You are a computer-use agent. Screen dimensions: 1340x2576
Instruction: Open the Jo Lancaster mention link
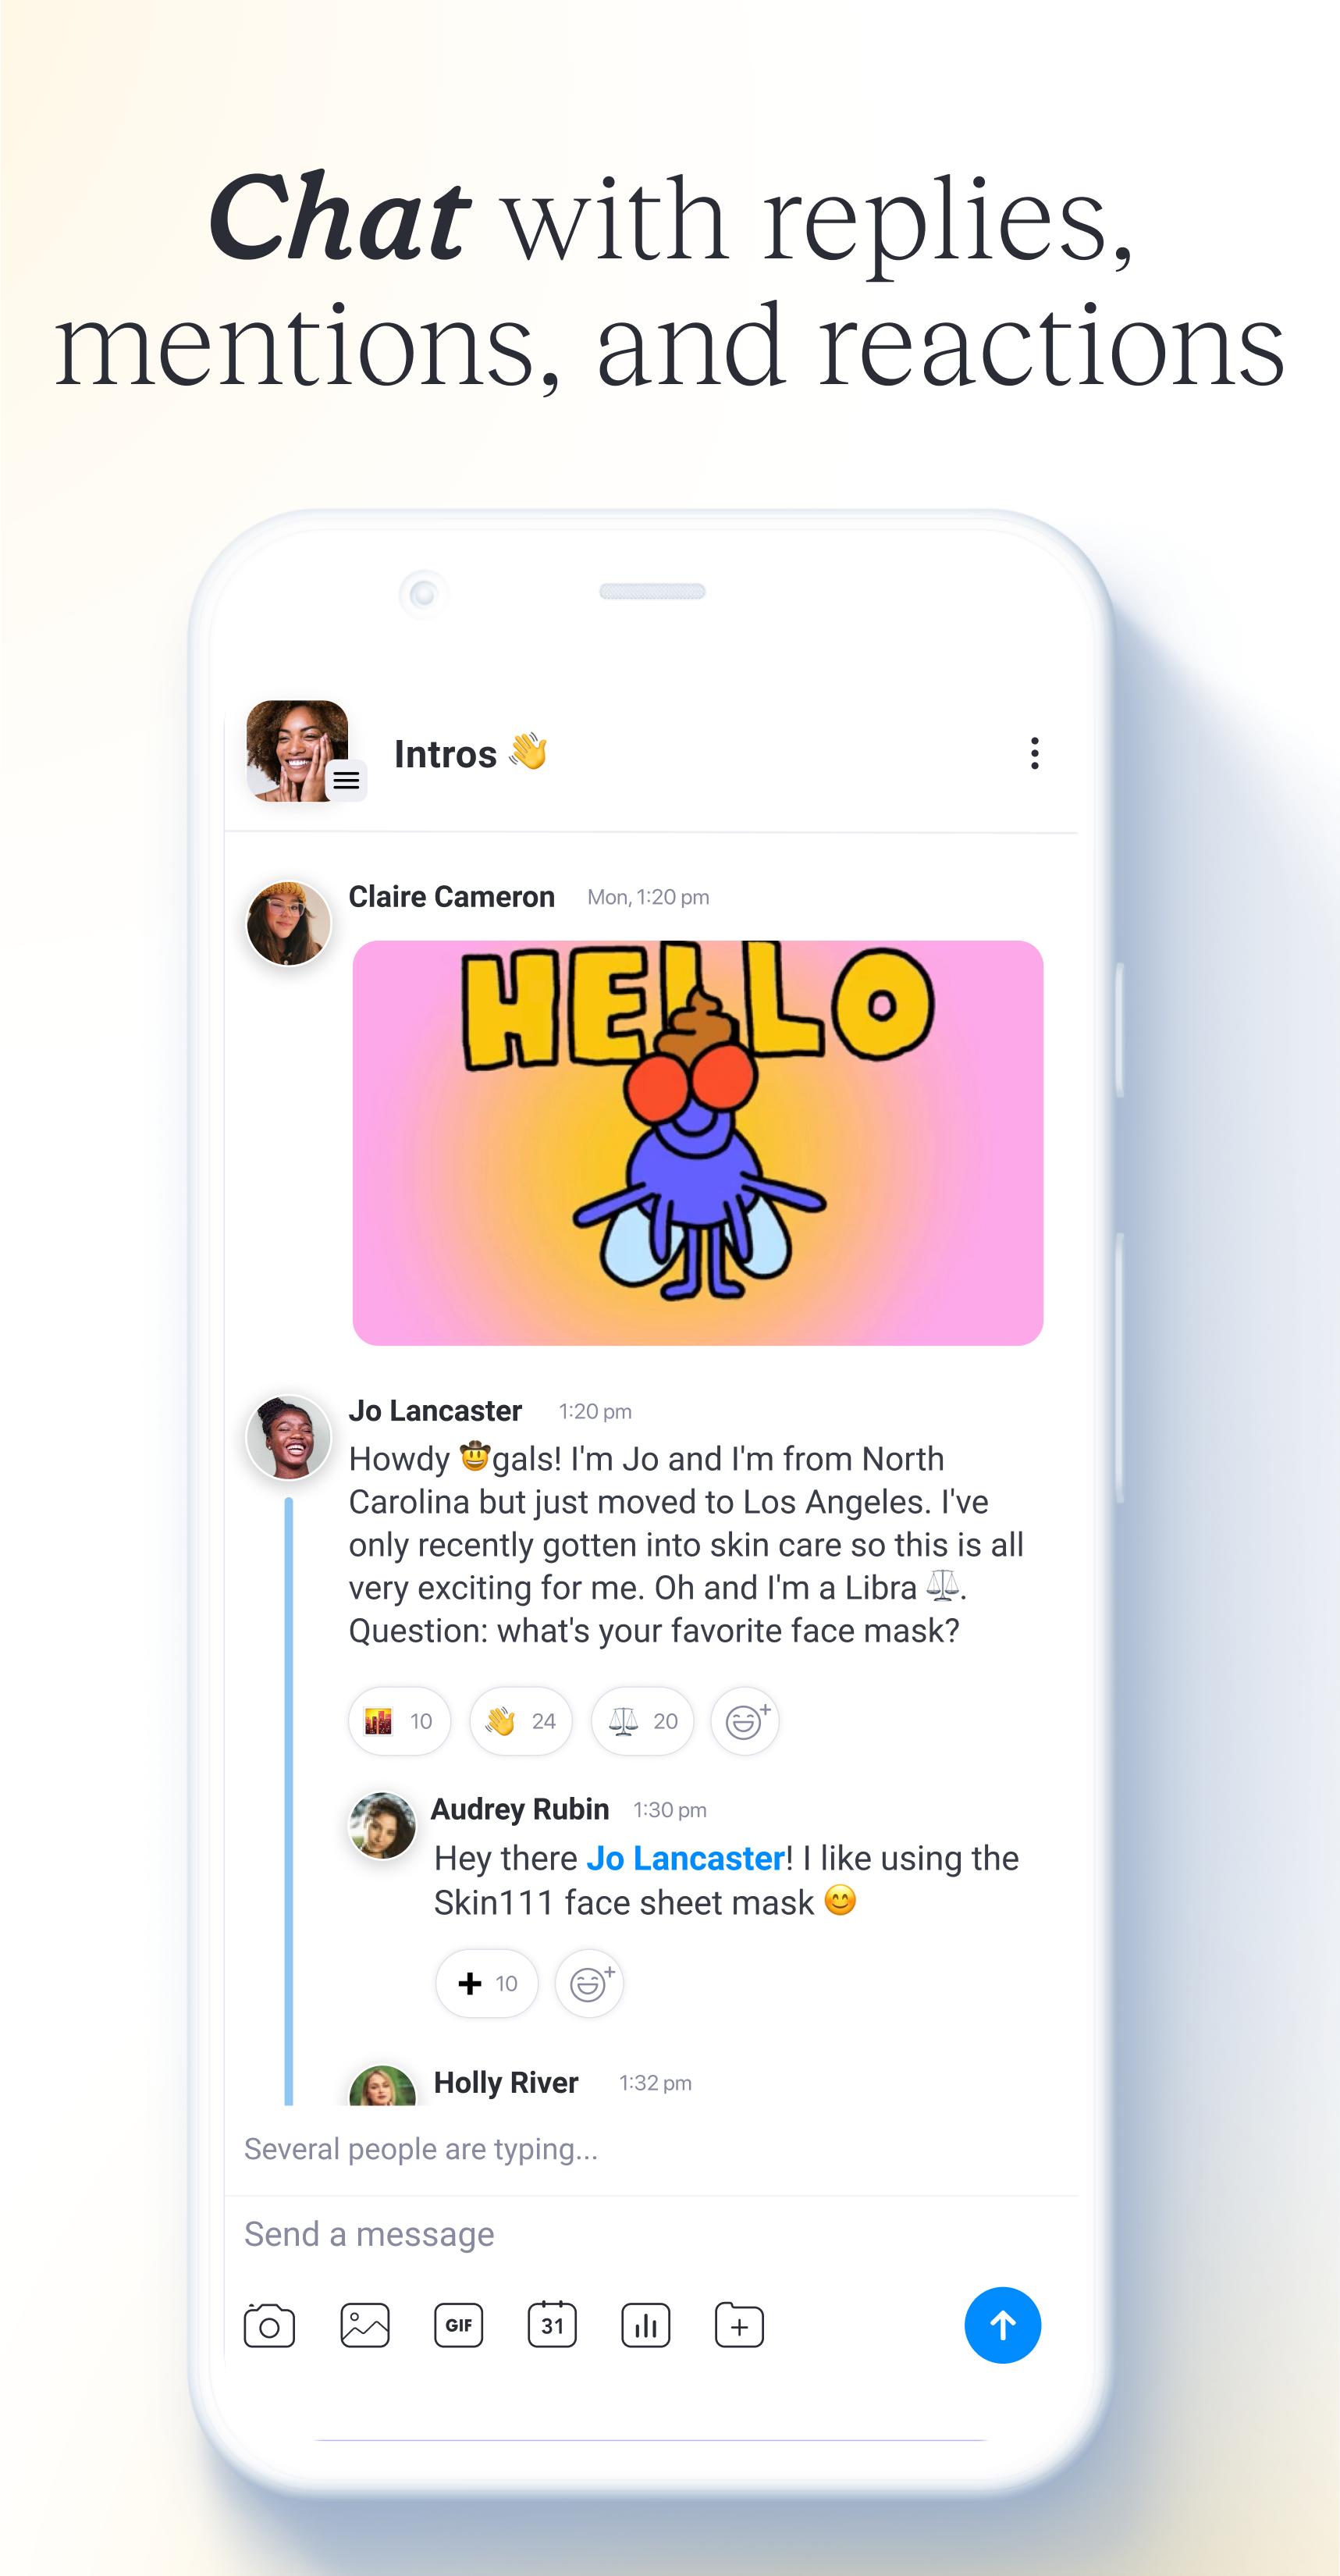tap(685, 1858)
